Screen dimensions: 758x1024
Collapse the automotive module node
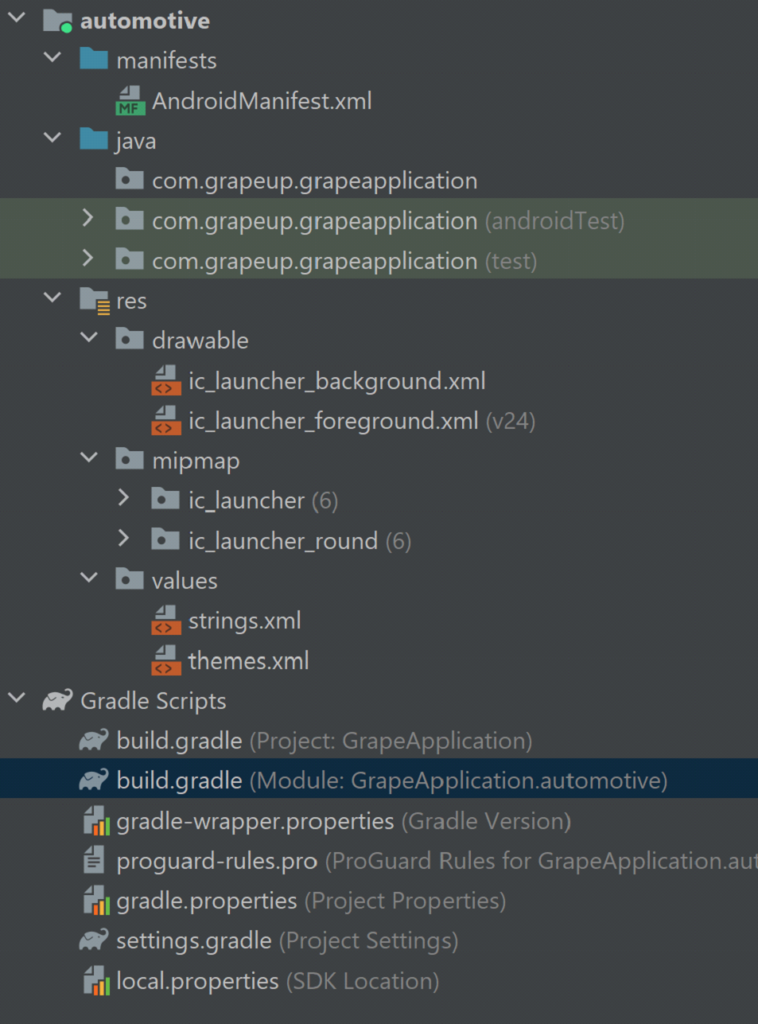[x=16, y=18]
